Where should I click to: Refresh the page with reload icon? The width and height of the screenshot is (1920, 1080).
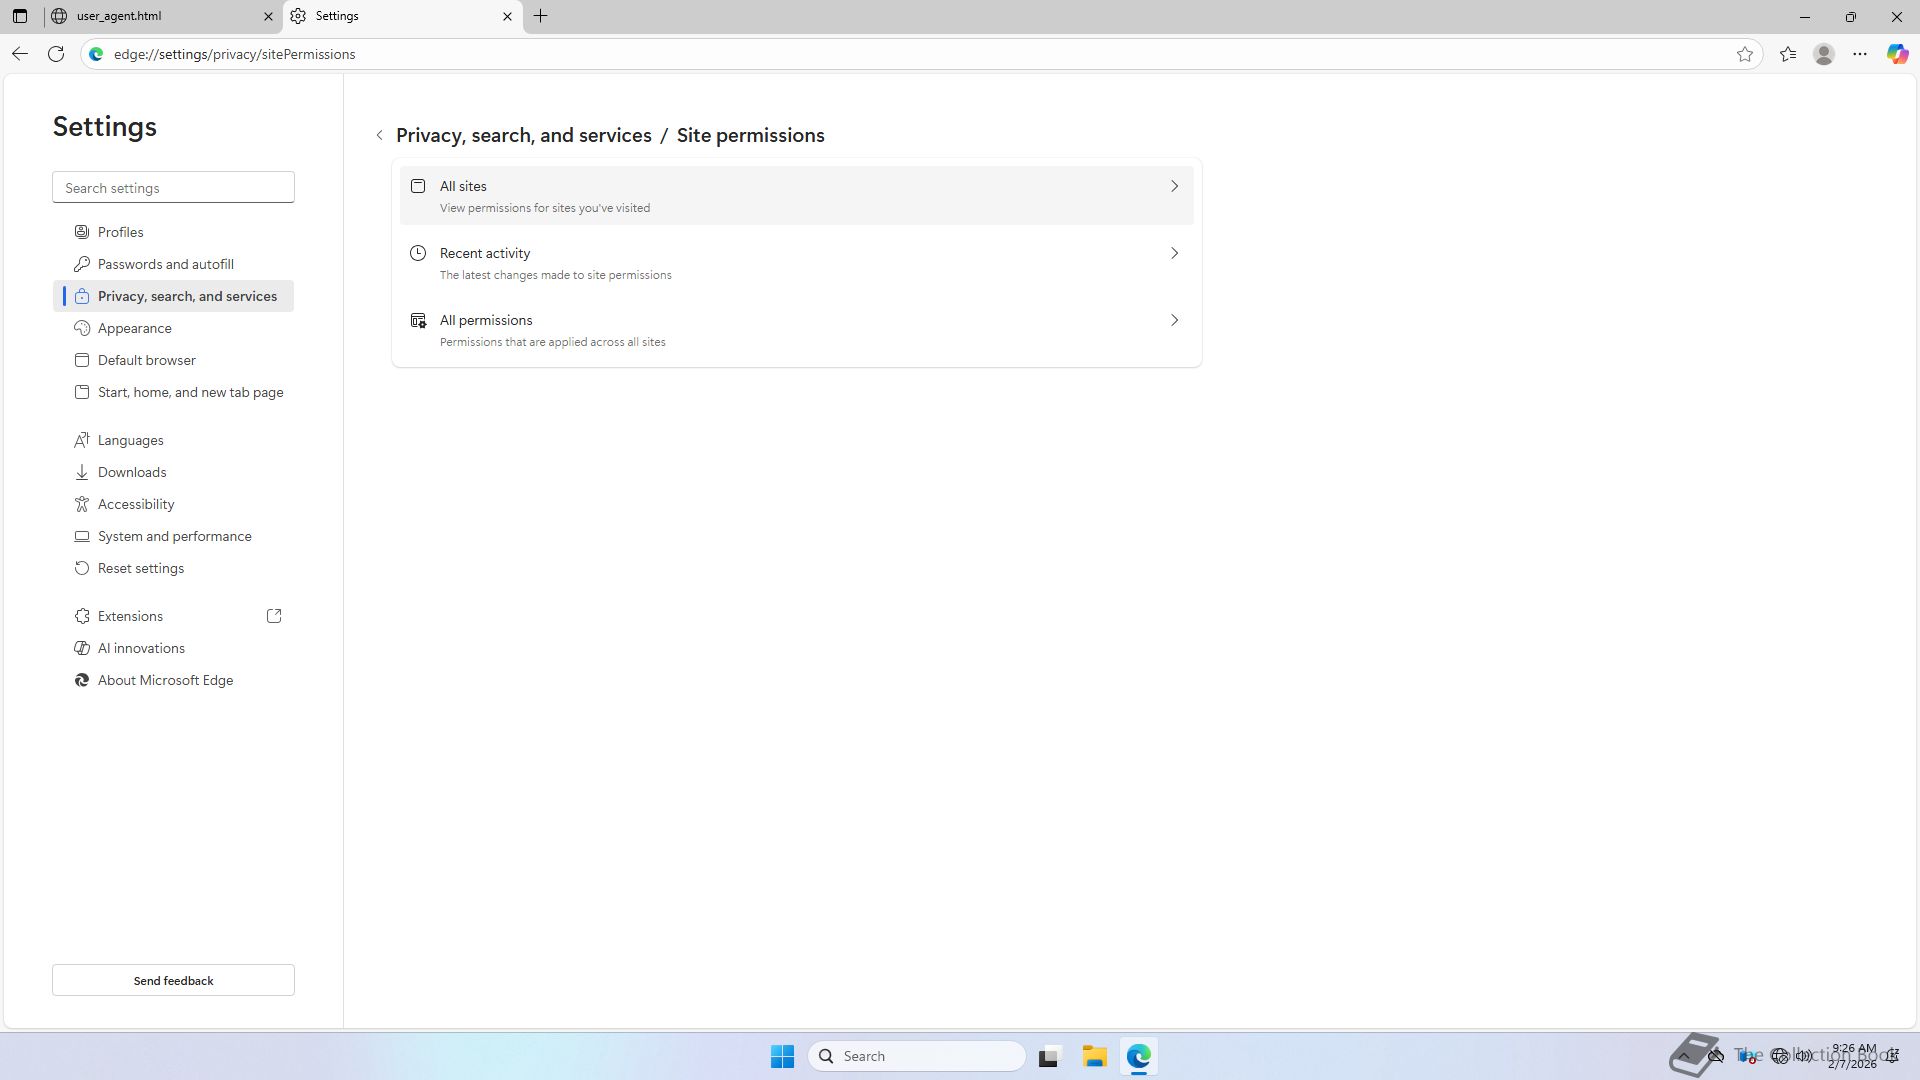[56, 54]
